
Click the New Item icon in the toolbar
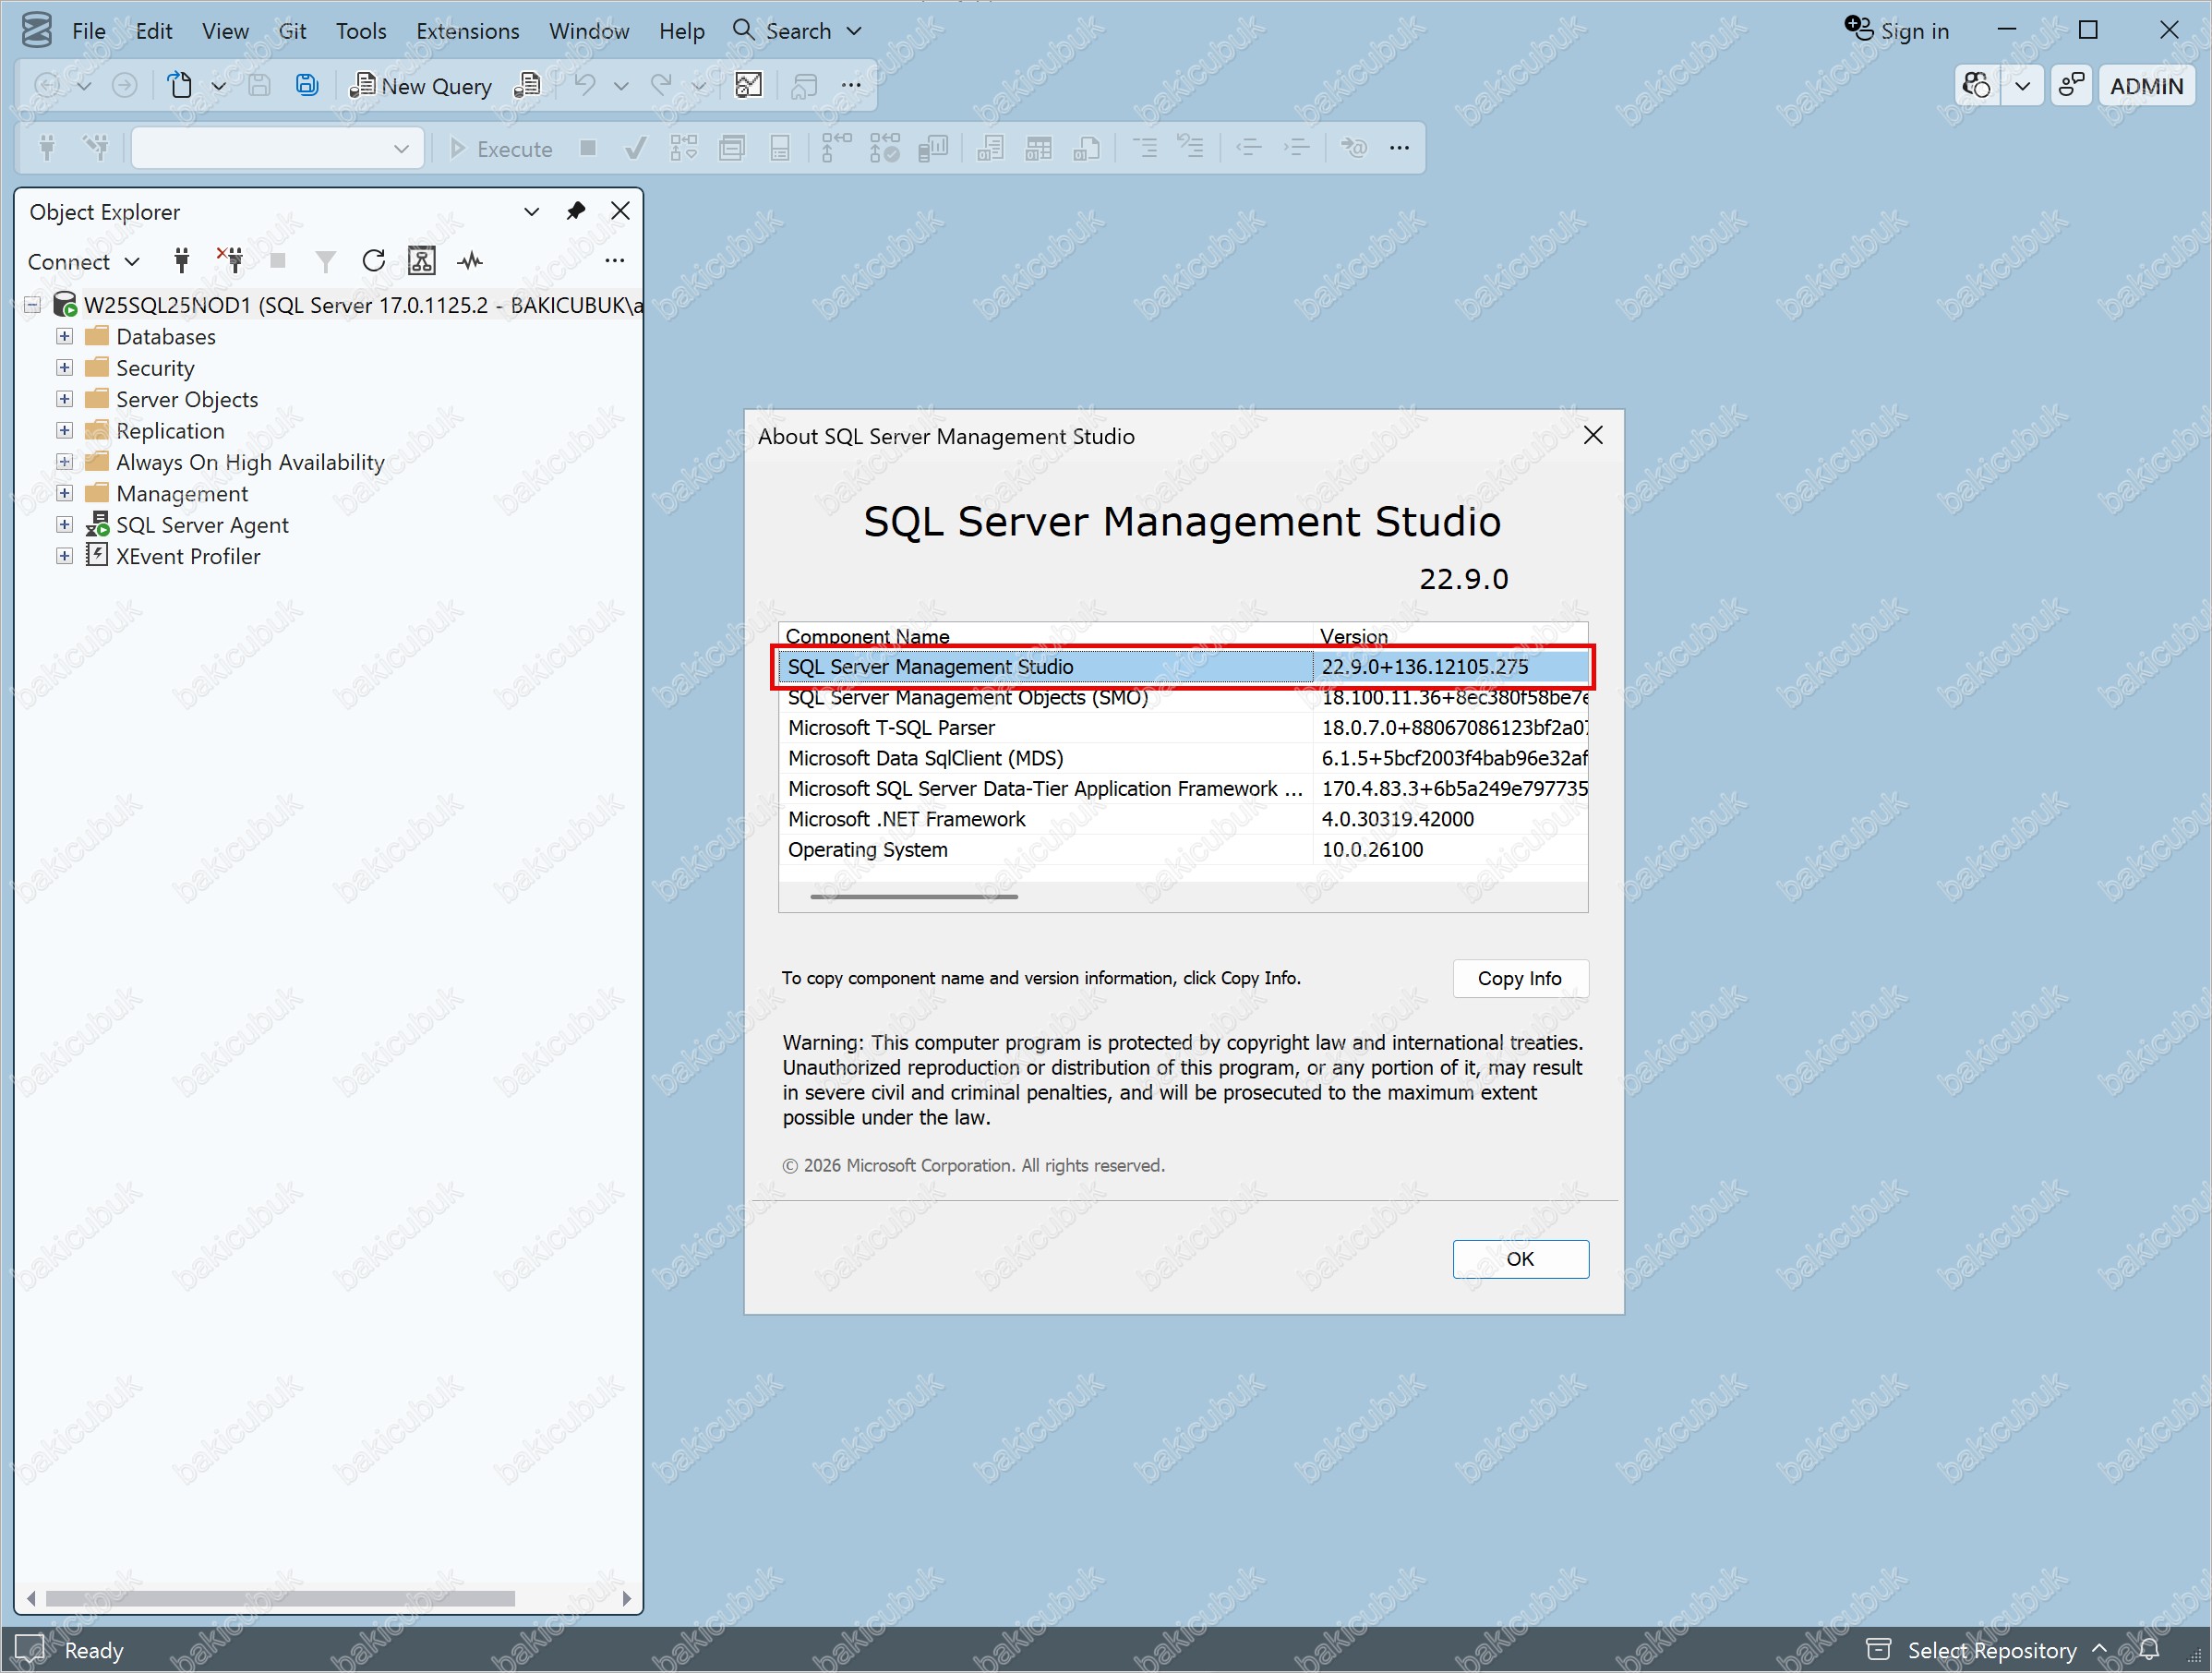tap(180, 85)
